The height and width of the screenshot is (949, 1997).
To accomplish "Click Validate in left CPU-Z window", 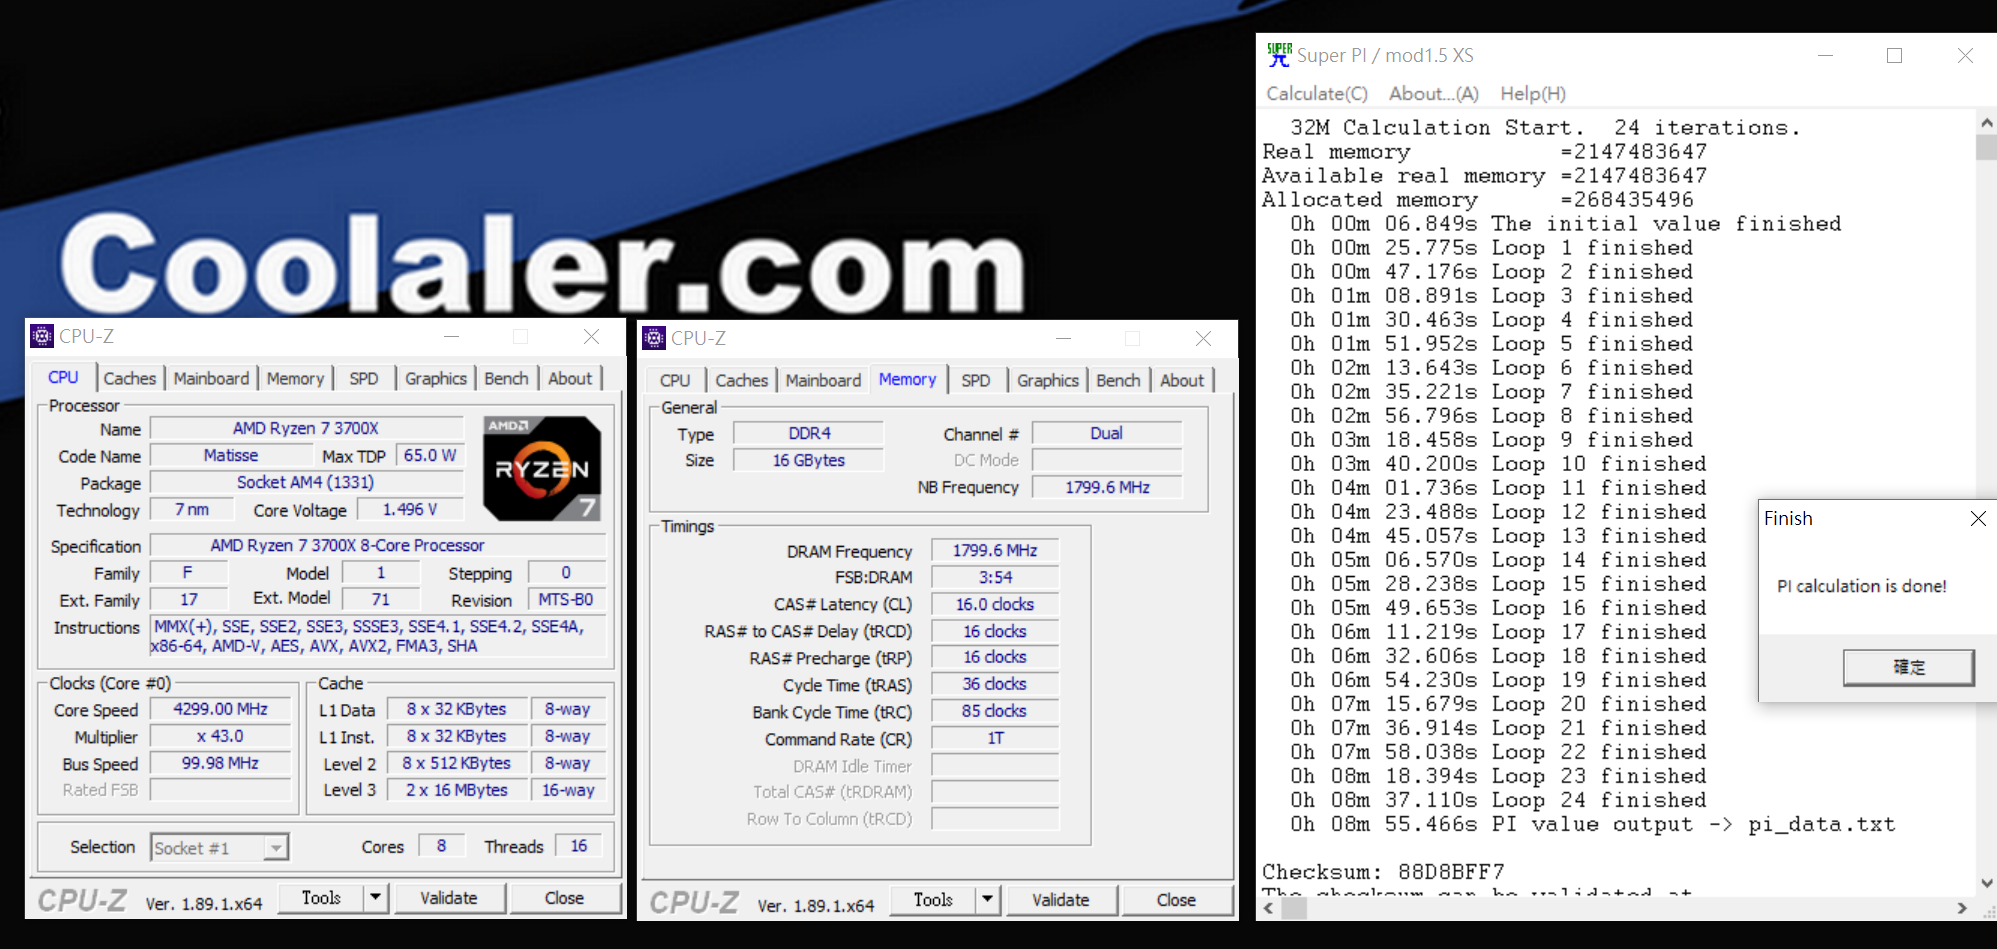I will 449,897.
